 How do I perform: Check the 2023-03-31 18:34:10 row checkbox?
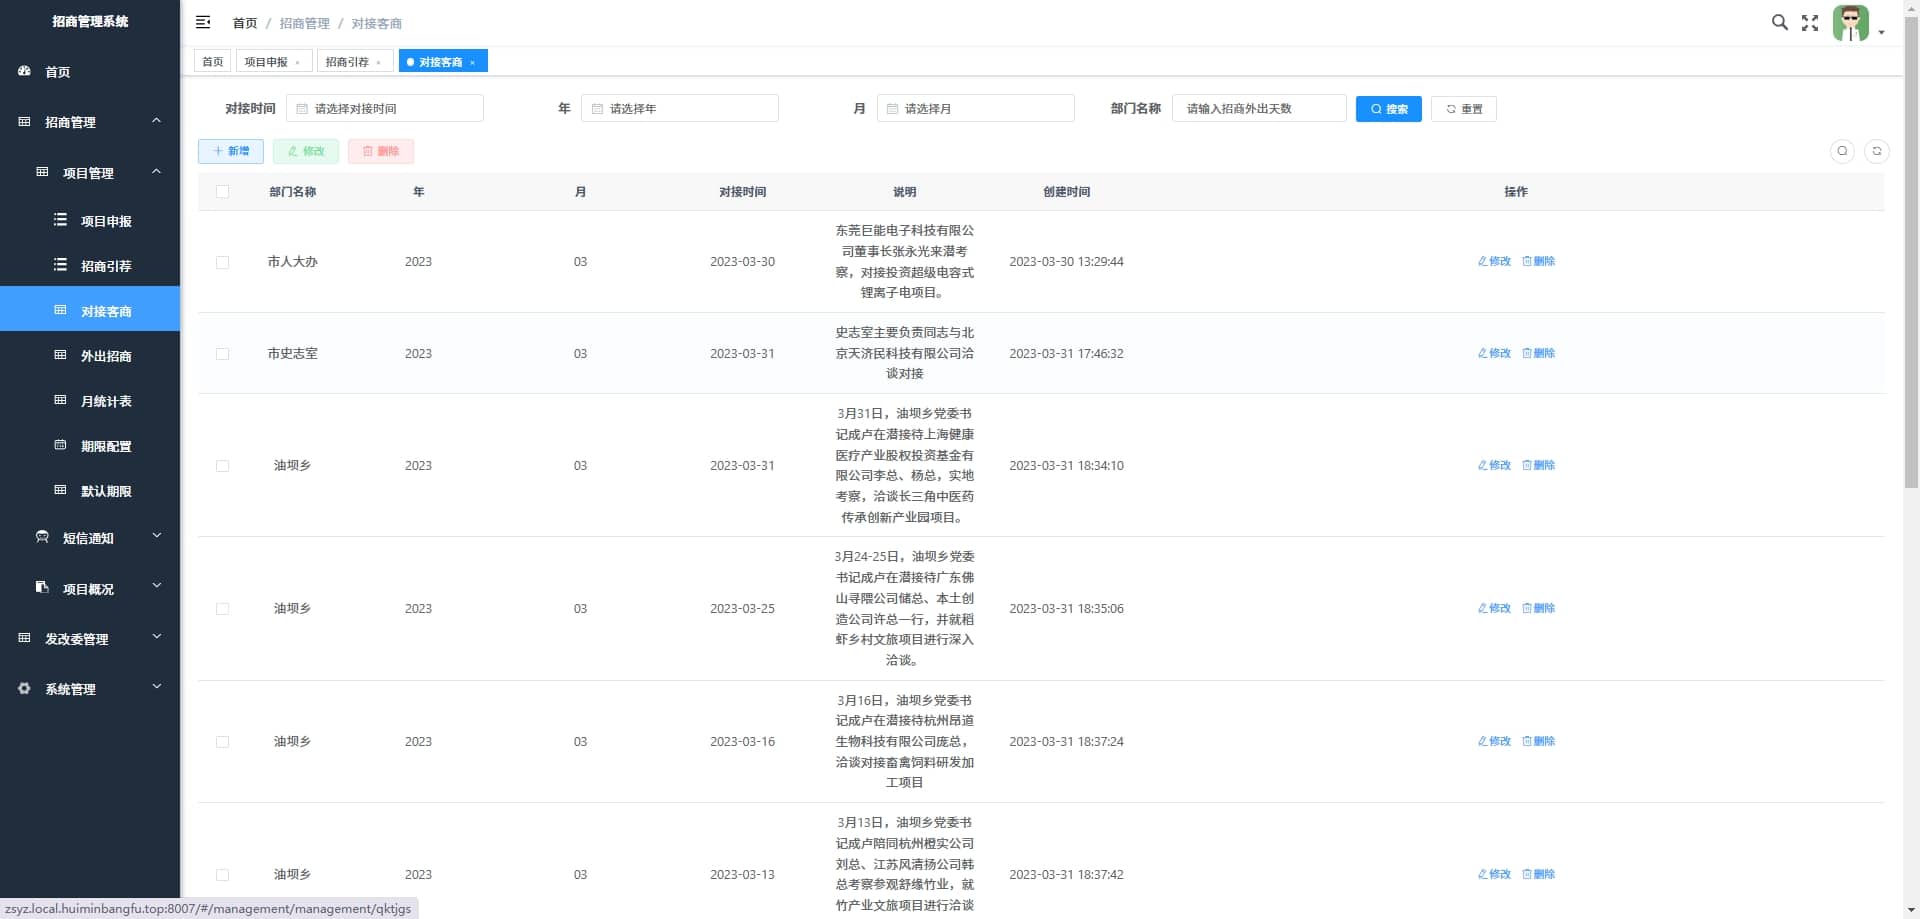[x=222, y=466]
